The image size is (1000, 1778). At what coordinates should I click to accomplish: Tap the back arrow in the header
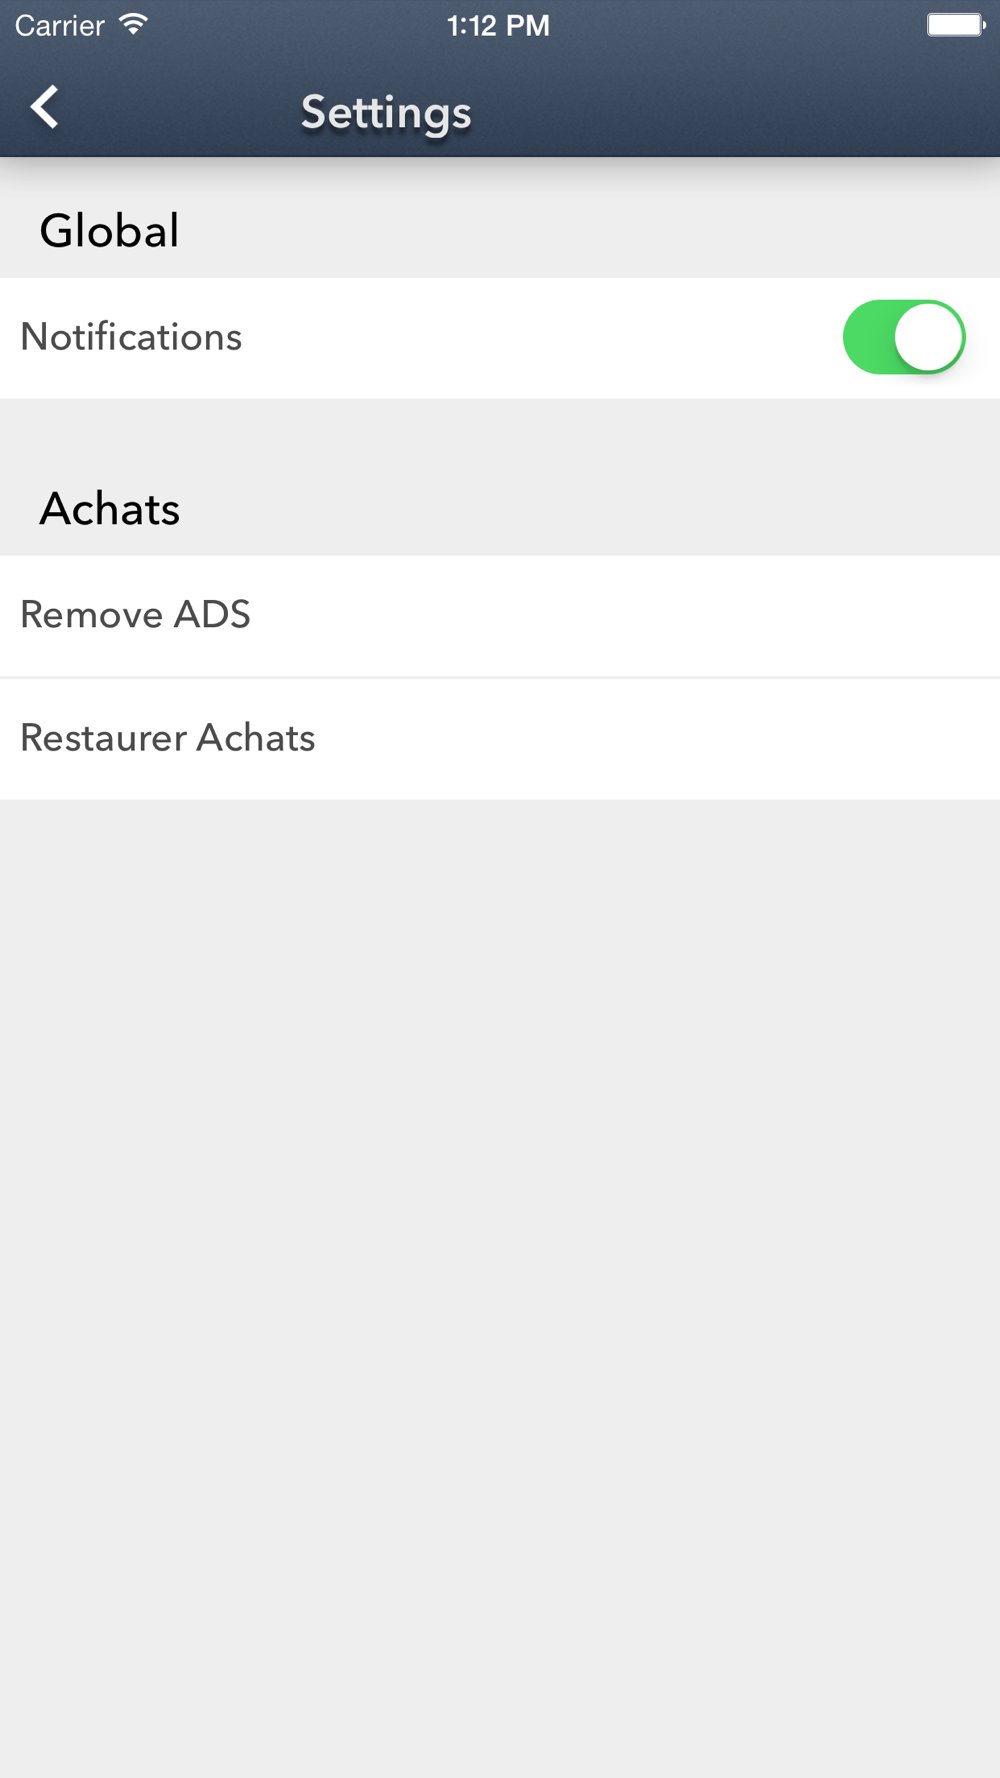click(x=45, y=108)
